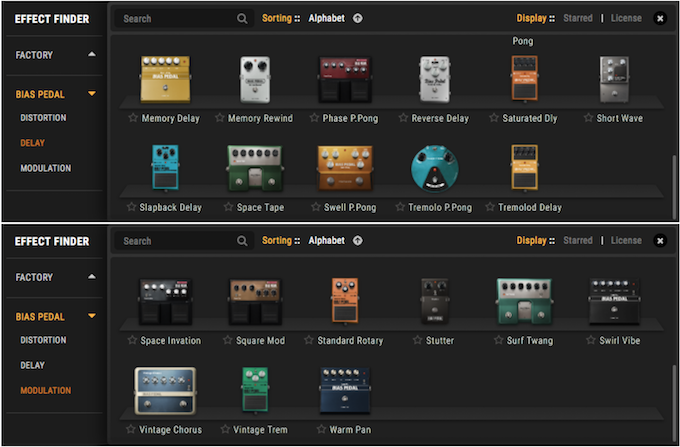Select the Tremolod Delay pedal image

click(525, 167)
